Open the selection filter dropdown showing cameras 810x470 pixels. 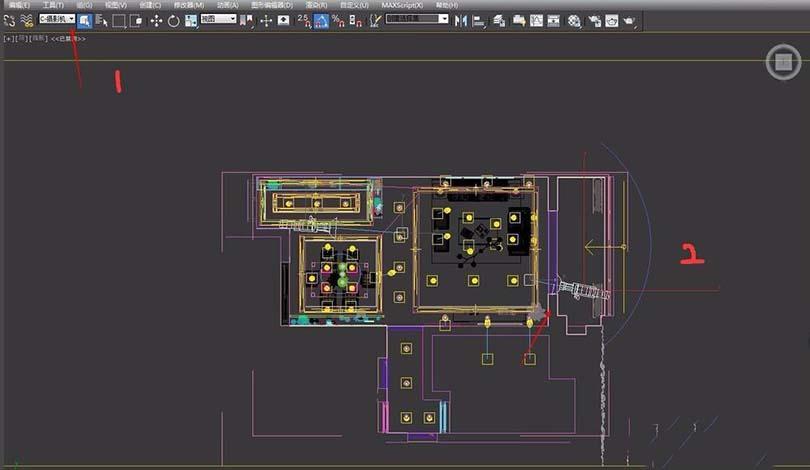coord(57,19)
